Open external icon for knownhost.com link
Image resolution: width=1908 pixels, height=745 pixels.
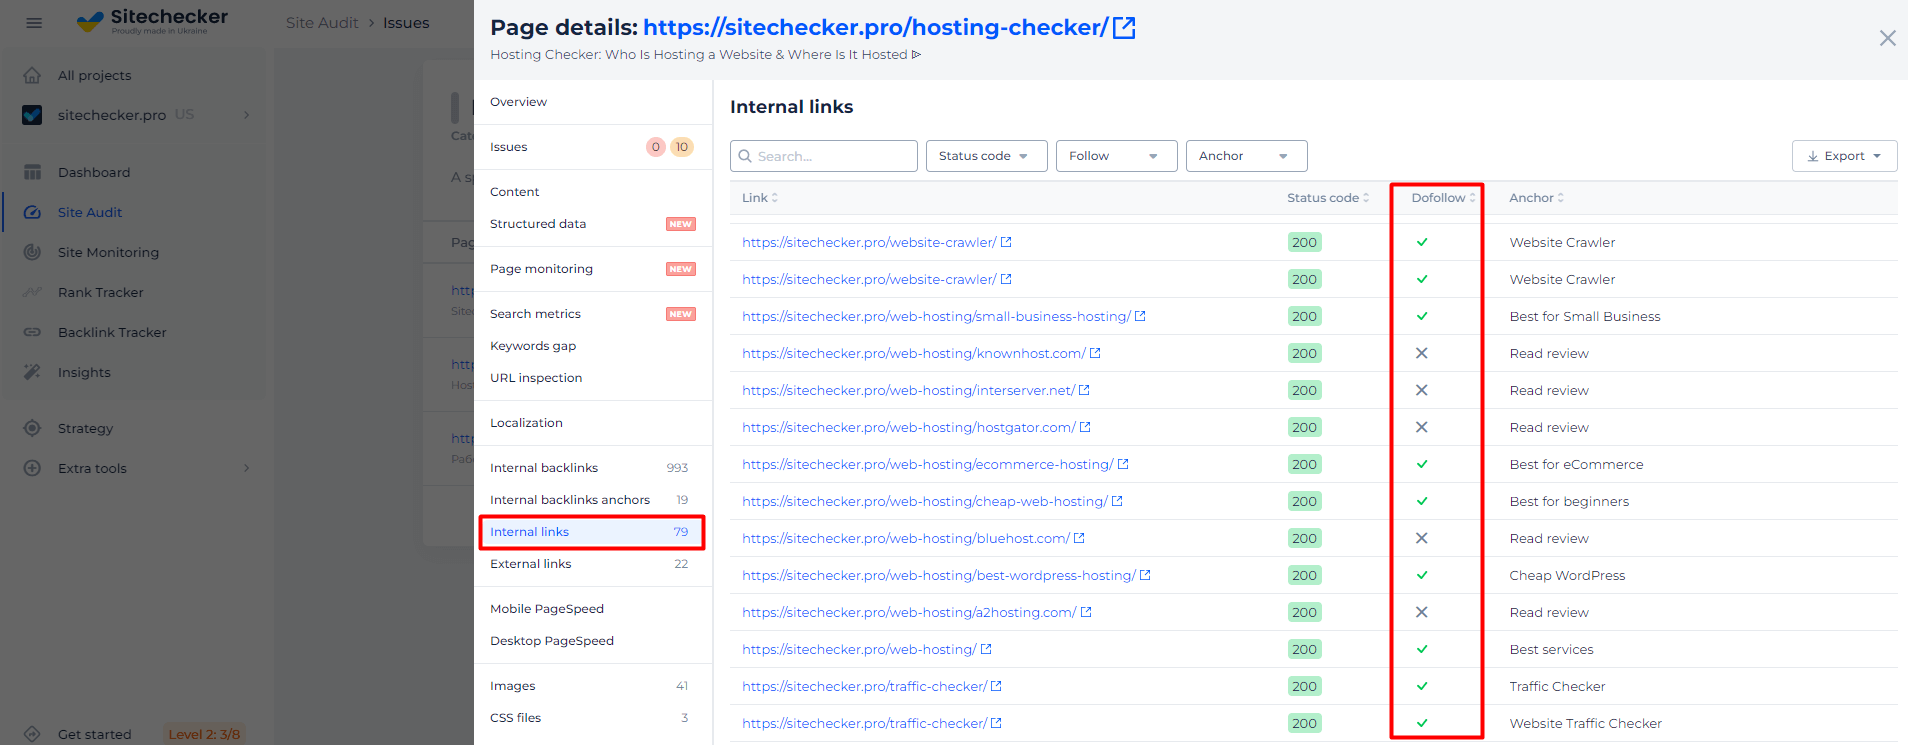[1095, 353]
